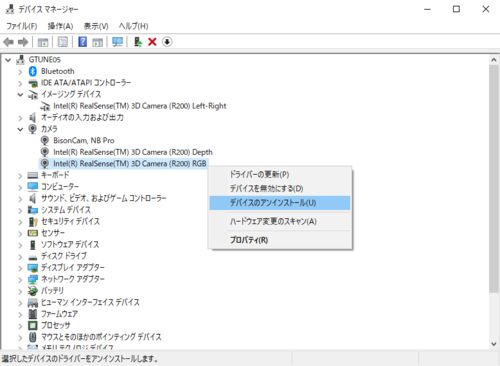Click the download arrow circle toolbar icon
Image resolution: width=500 pixels, height=366 pixels.
point(167,42)
